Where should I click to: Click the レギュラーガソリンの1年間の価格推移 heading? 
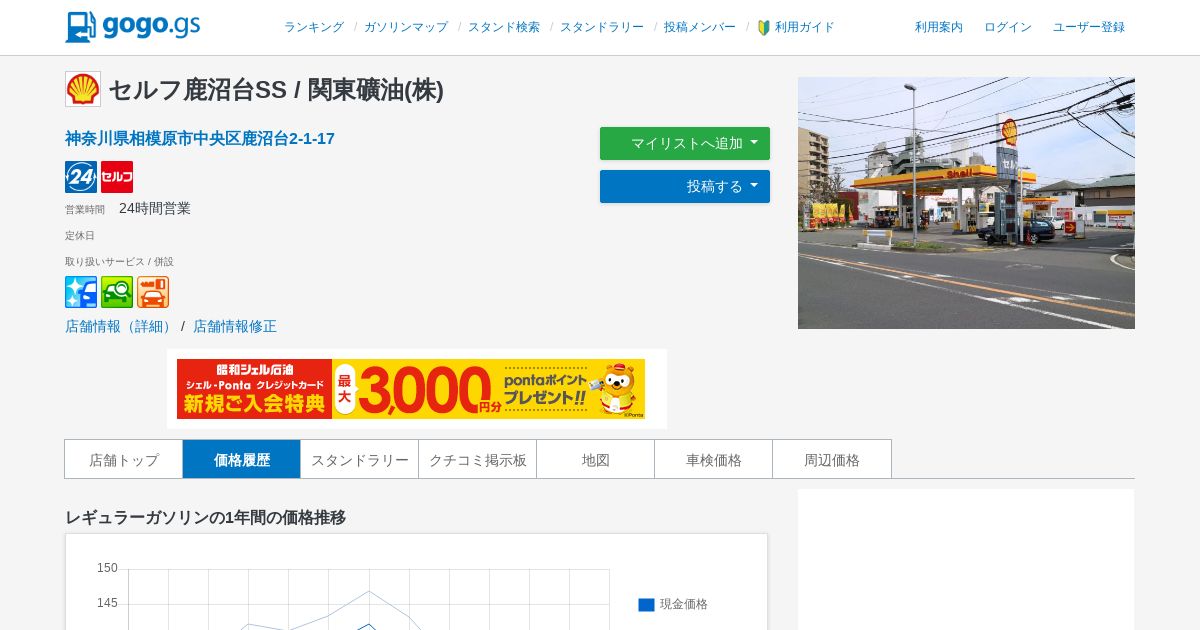(x=205, y=517)
